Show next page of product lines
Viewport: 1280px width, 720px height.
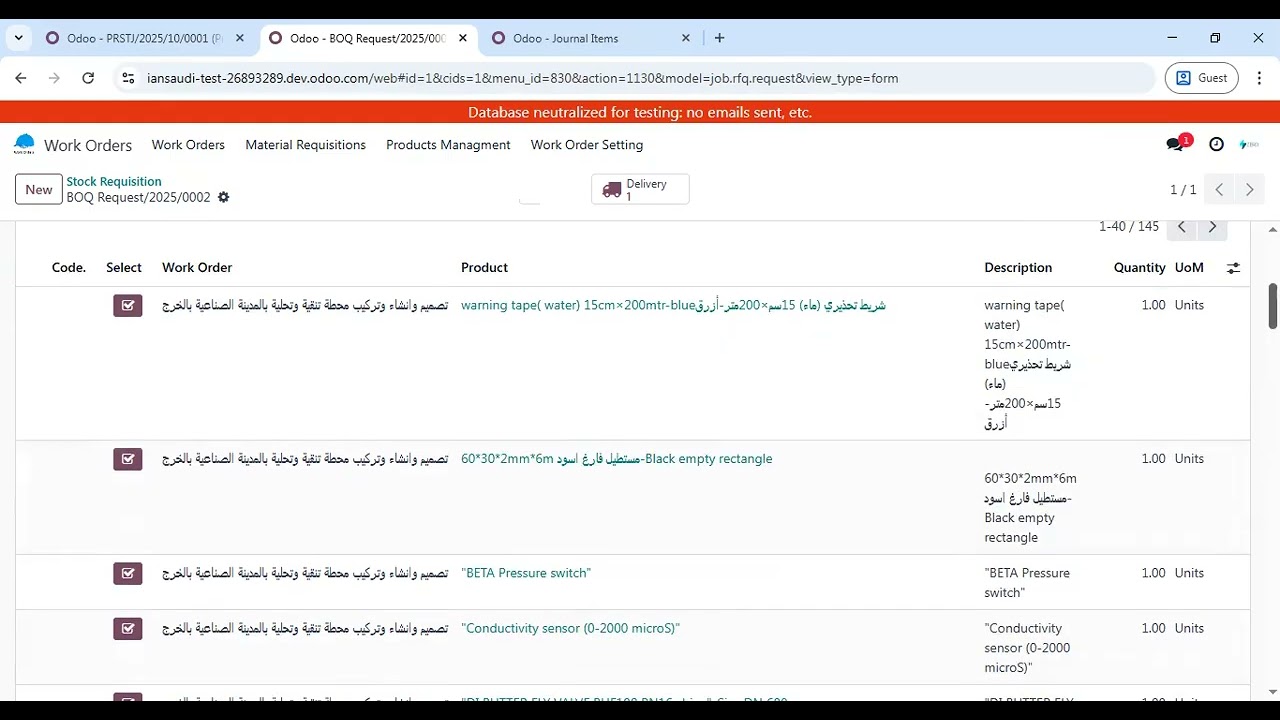[1212, 227]
